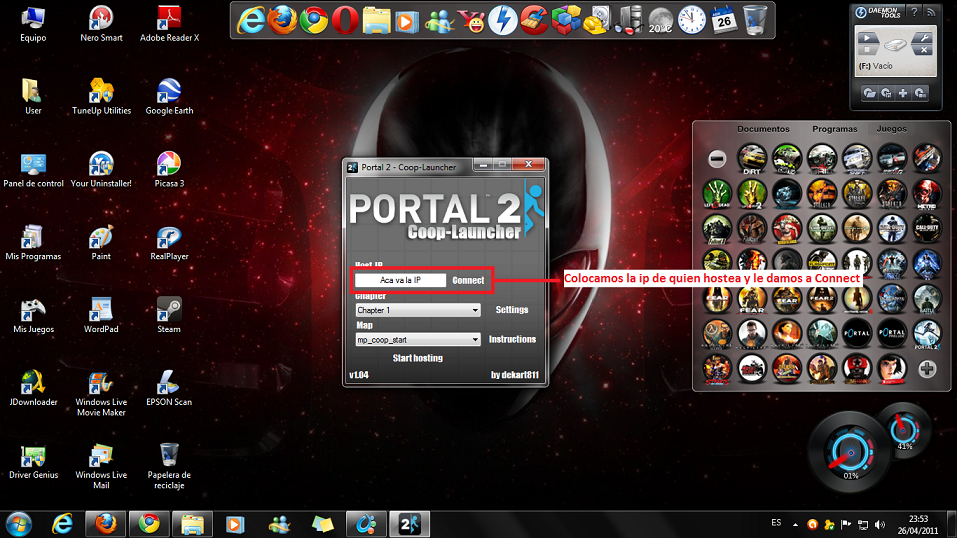Open the Daemon Tools gadget settings wrench

coord(925,38)
